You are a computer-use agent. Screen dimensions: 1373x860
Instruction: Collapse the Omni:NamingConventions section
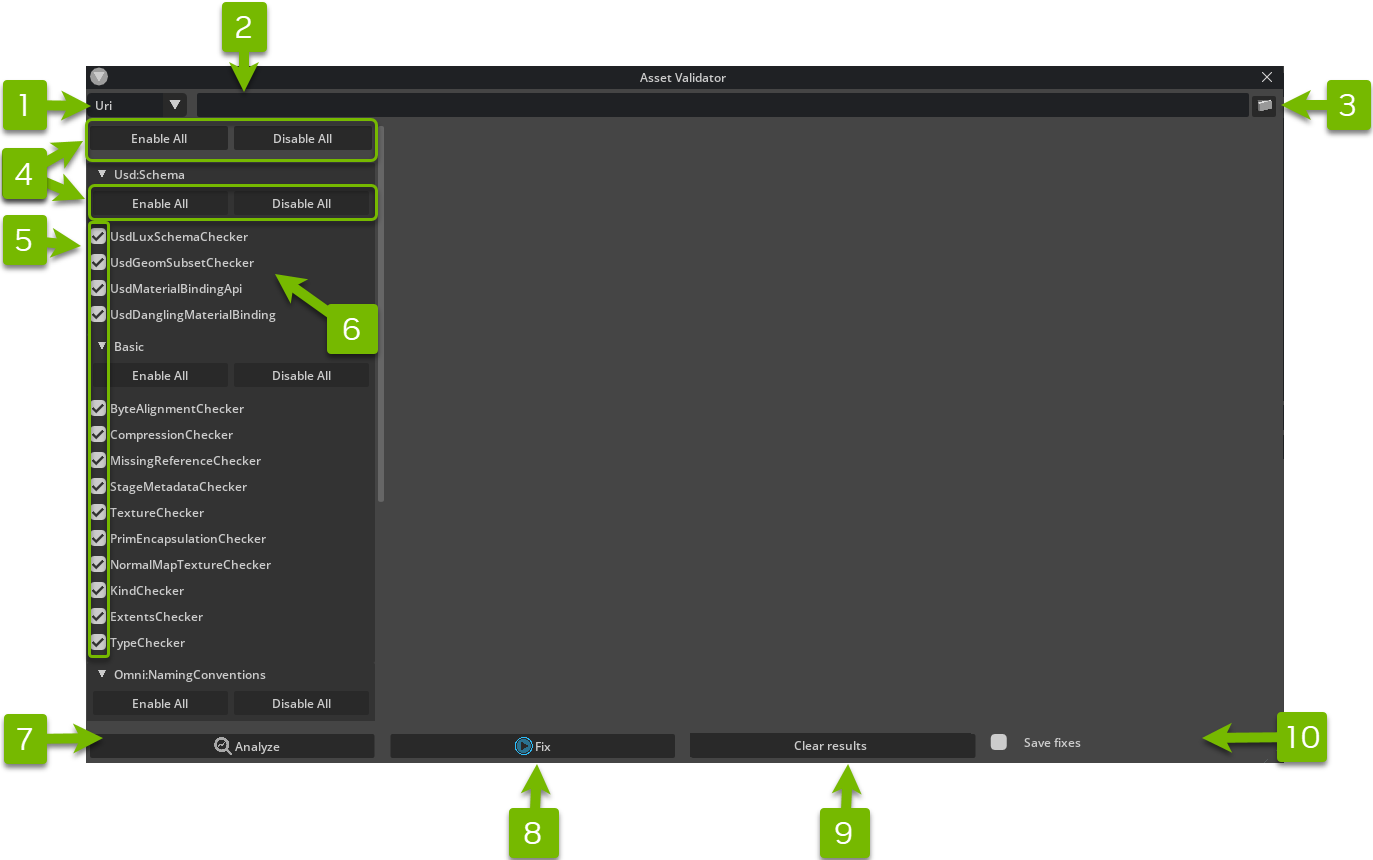click(101, 674)
